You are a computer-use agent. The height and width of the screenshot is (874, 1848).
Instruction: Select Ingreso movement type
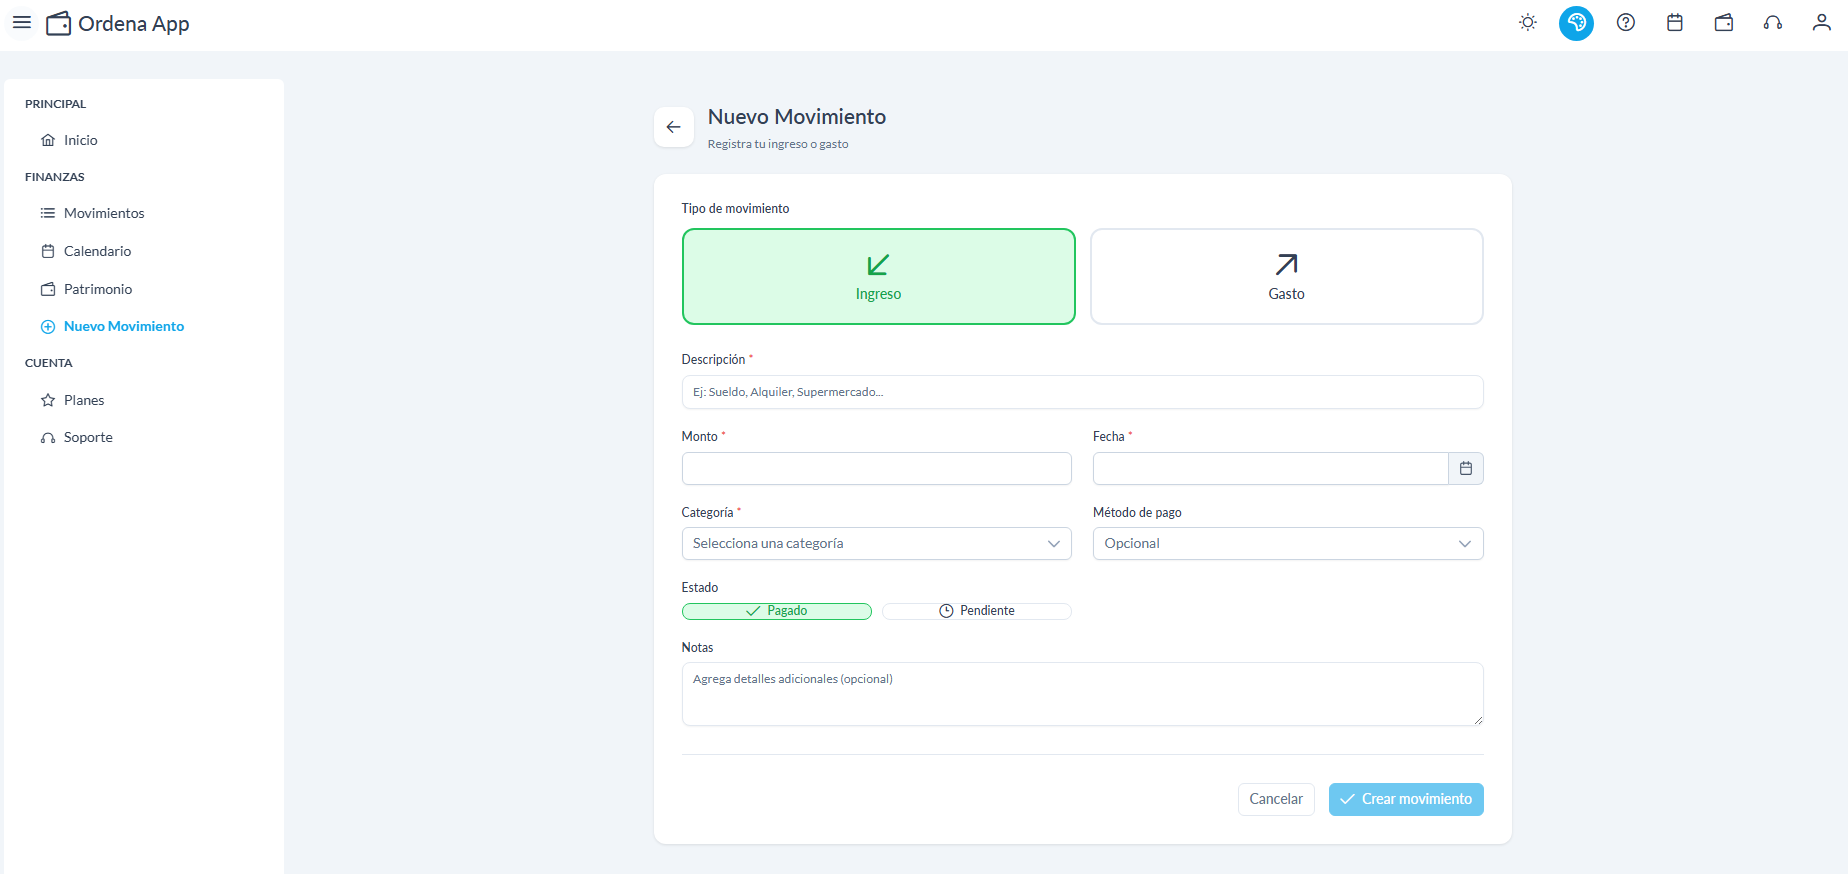(878, 277)
